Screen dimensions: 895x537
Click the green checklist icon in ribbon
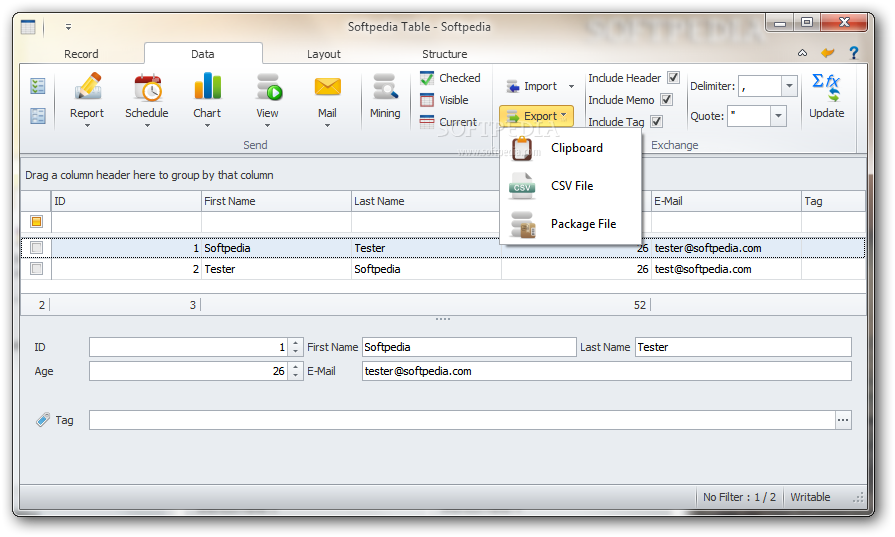click(38, 86)
